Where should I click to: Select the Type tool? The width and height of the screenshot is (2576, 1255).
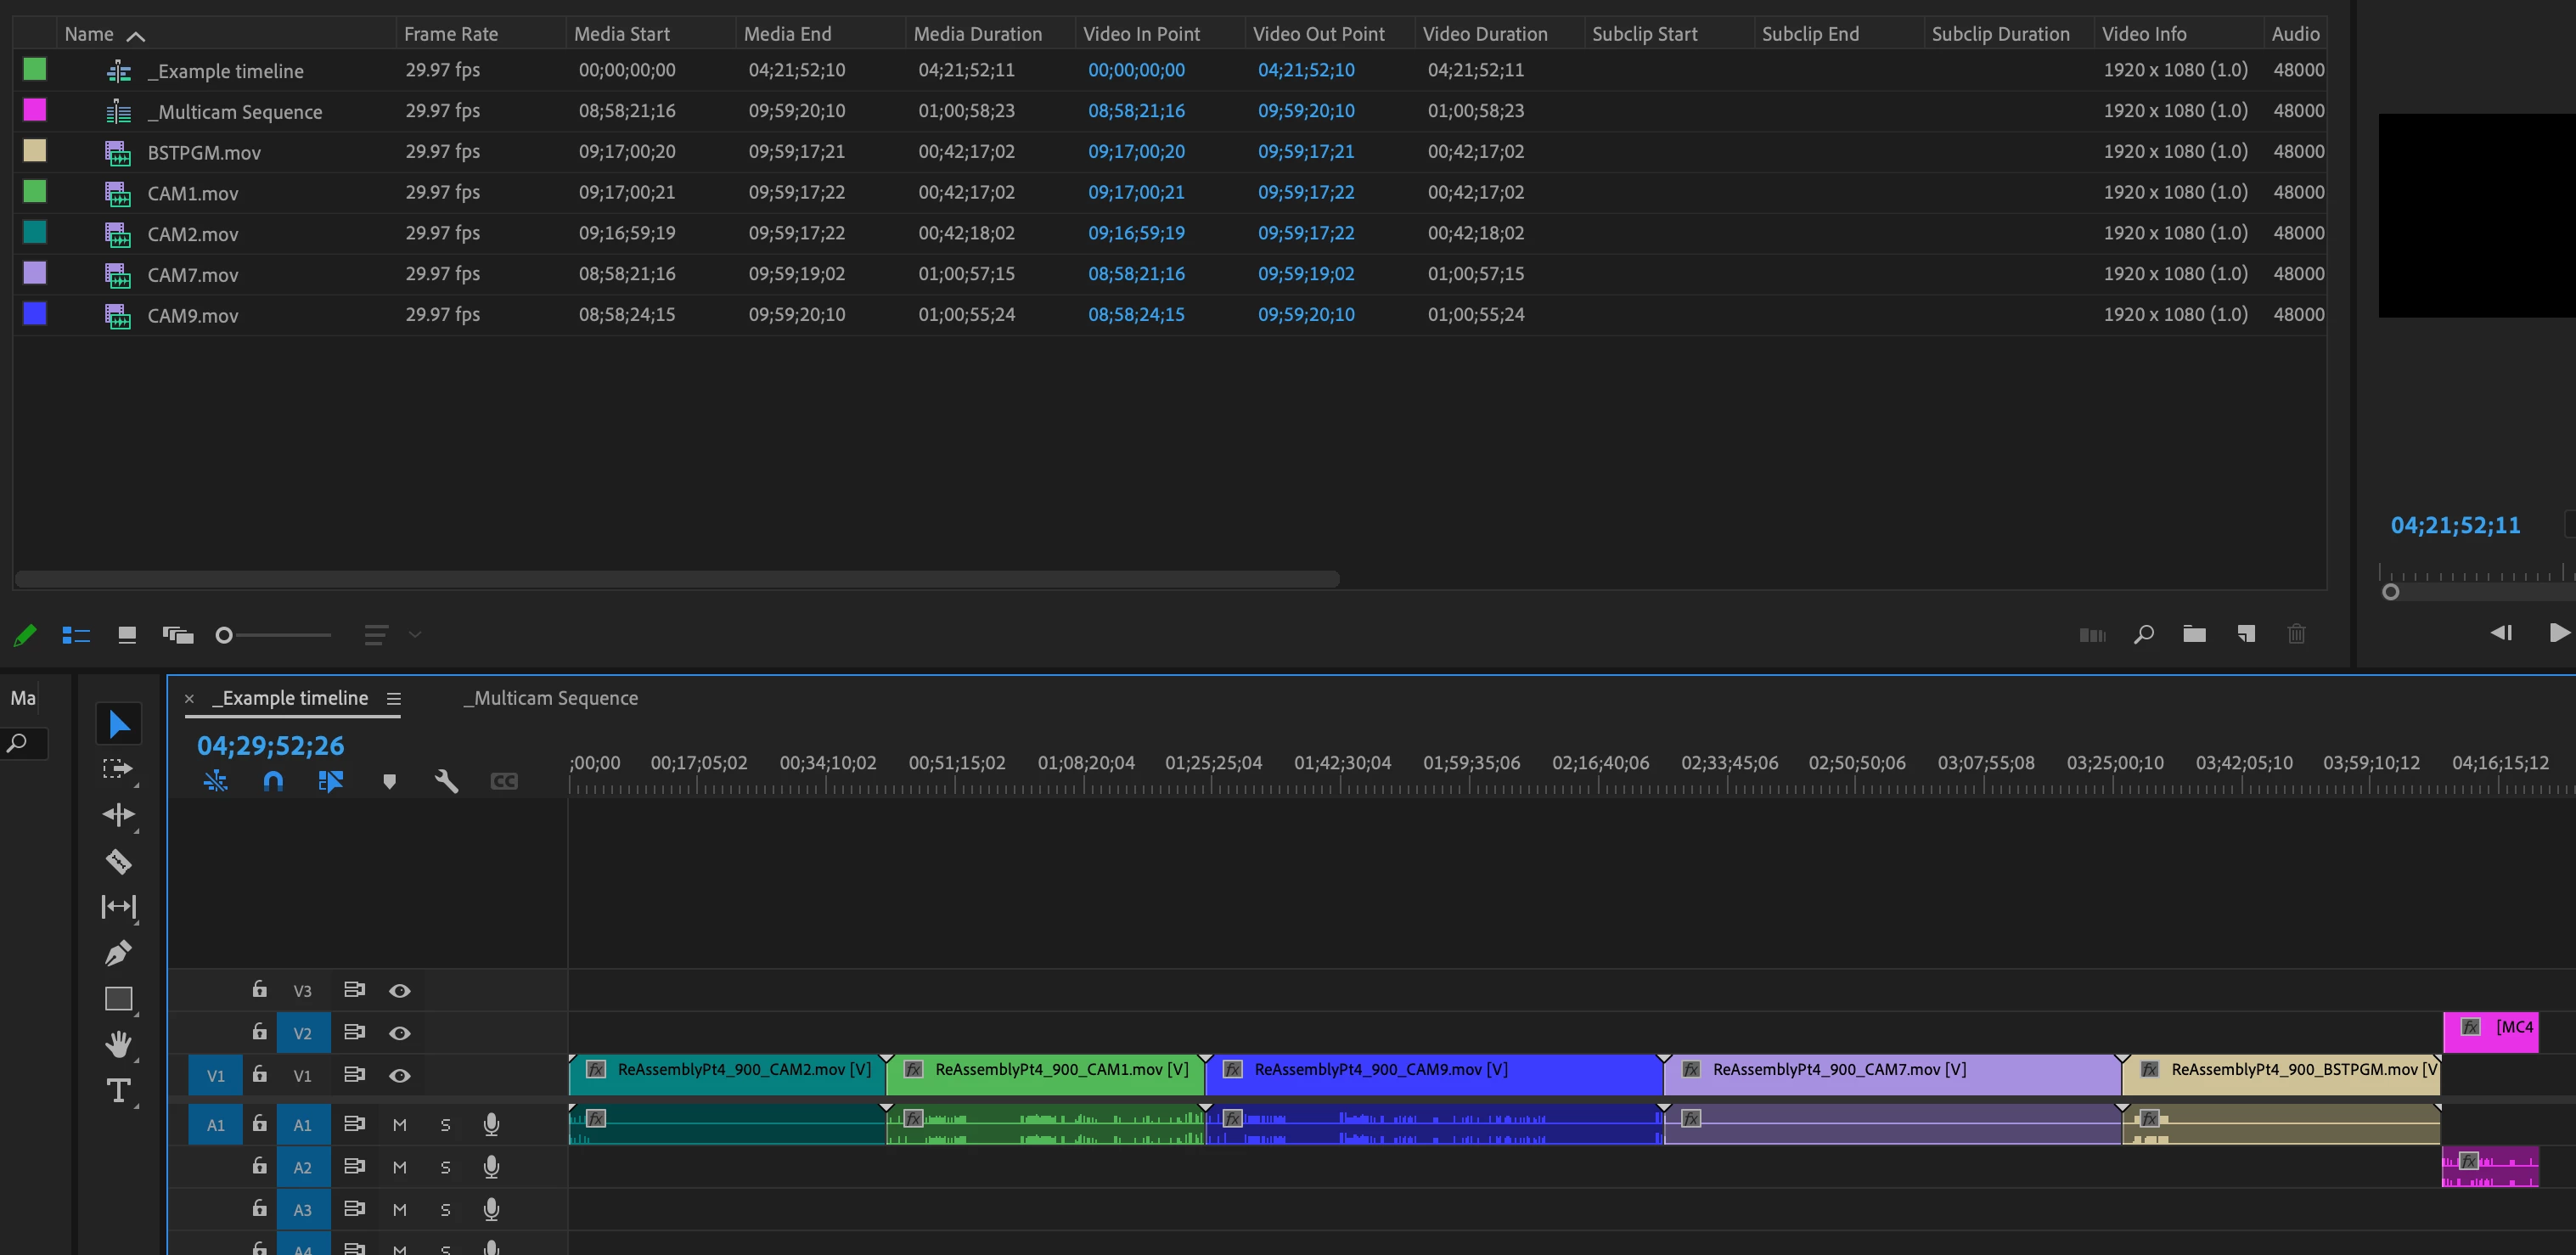(118, 1090)
